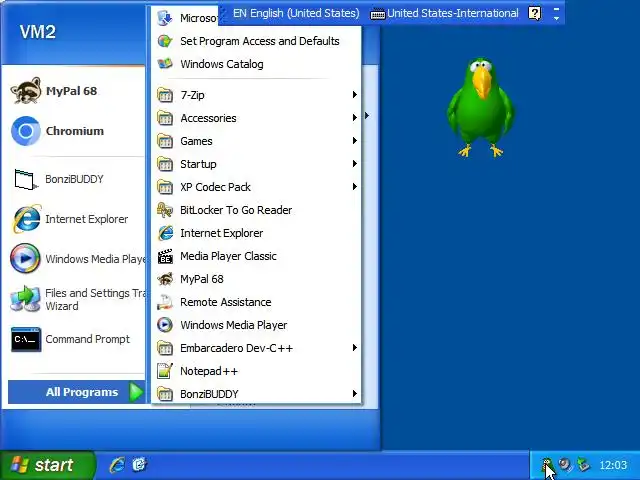The image size is (640, 480).
Task: Launch Command Prompt icon
Action: click(x=26, y=339)
